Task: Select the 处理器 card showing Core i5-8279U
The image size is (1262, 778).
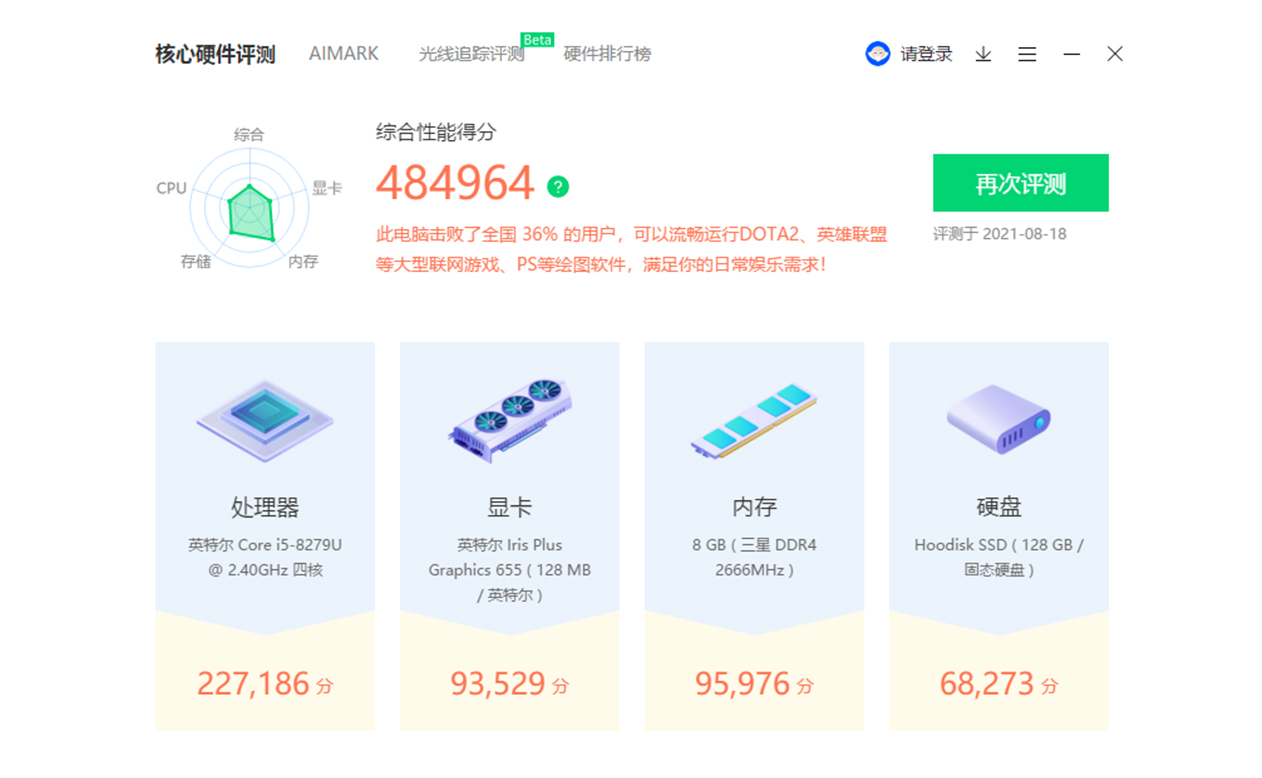Action: pyautogui.click(x=263, y=535)
